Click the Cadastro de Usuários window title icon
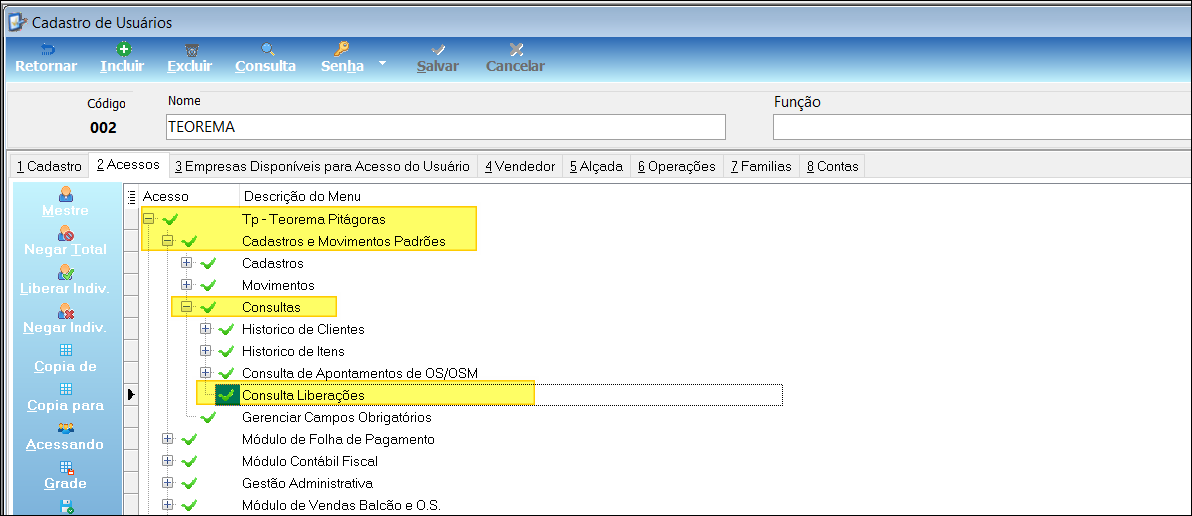Viewport: 1192px width, 516px height. click(17, 23)
